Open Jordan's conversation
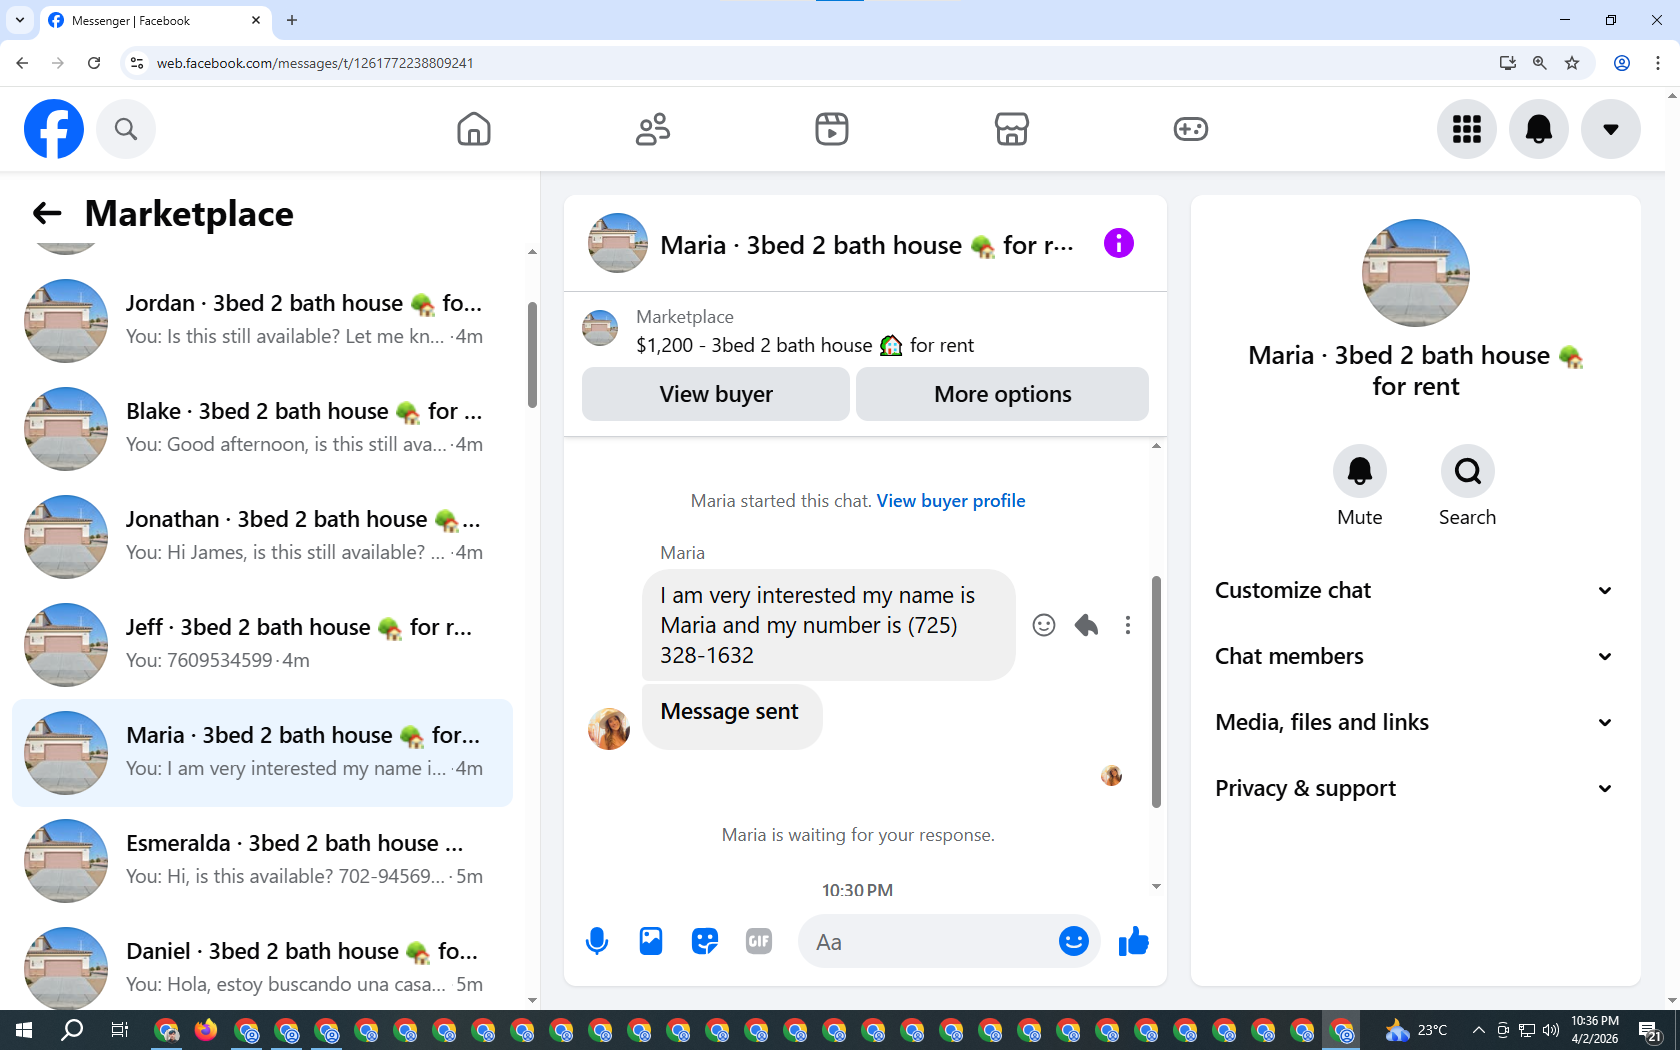1680x1050 pixels. click(262, 321)
